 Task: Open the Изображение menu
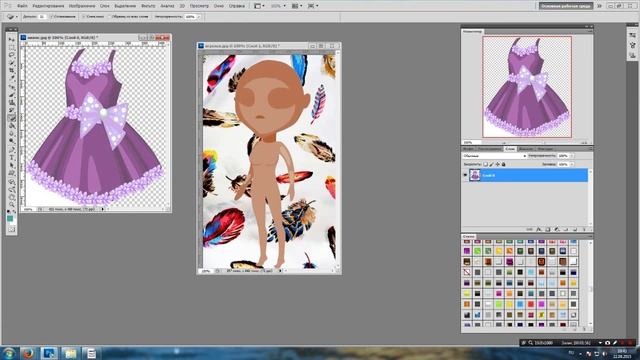tap(82, 6)
